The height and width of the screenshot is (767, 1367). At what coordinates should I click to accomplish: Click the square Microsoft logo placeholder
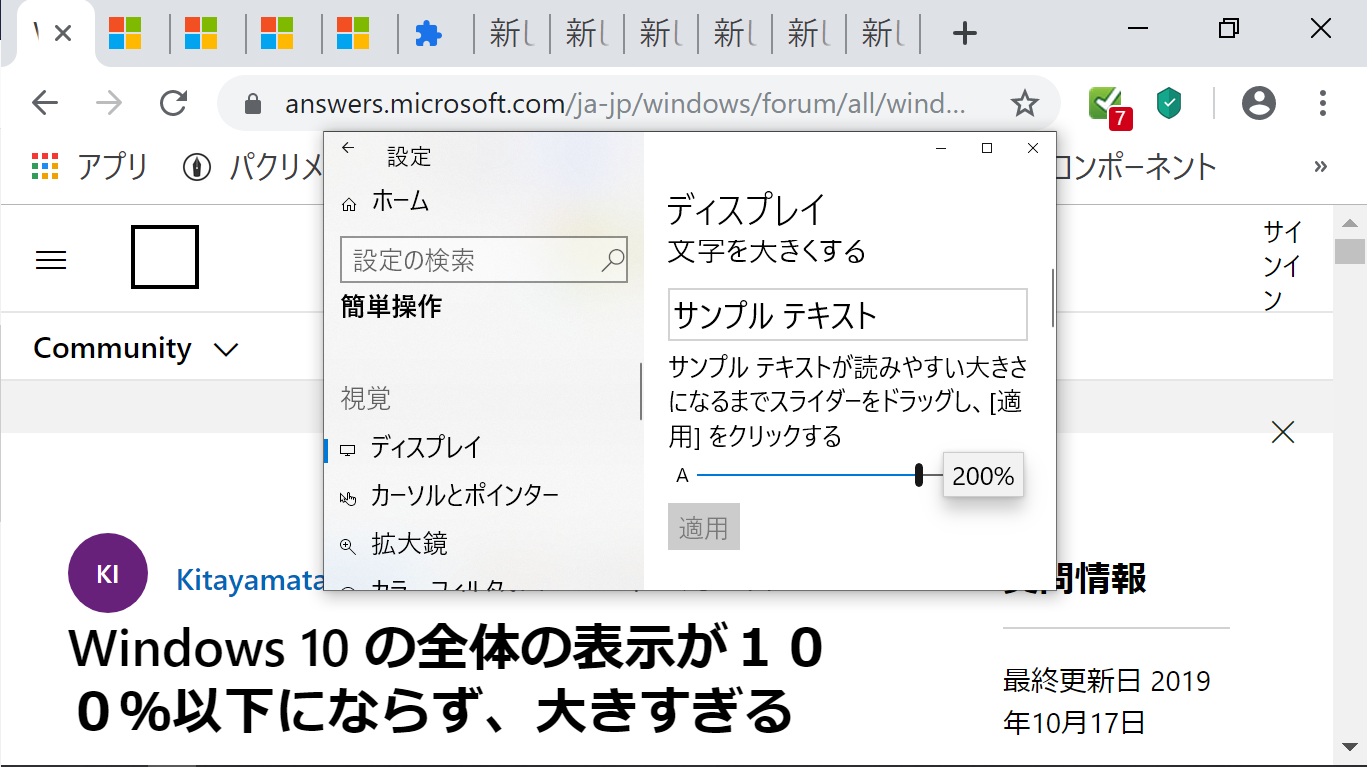(165, 257)
